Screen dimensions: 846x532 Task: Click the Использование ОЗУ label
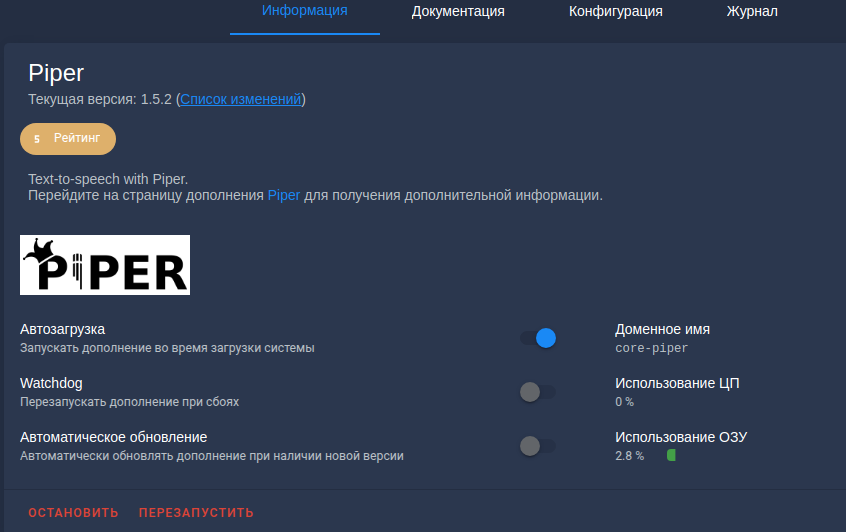coord(681,437)
